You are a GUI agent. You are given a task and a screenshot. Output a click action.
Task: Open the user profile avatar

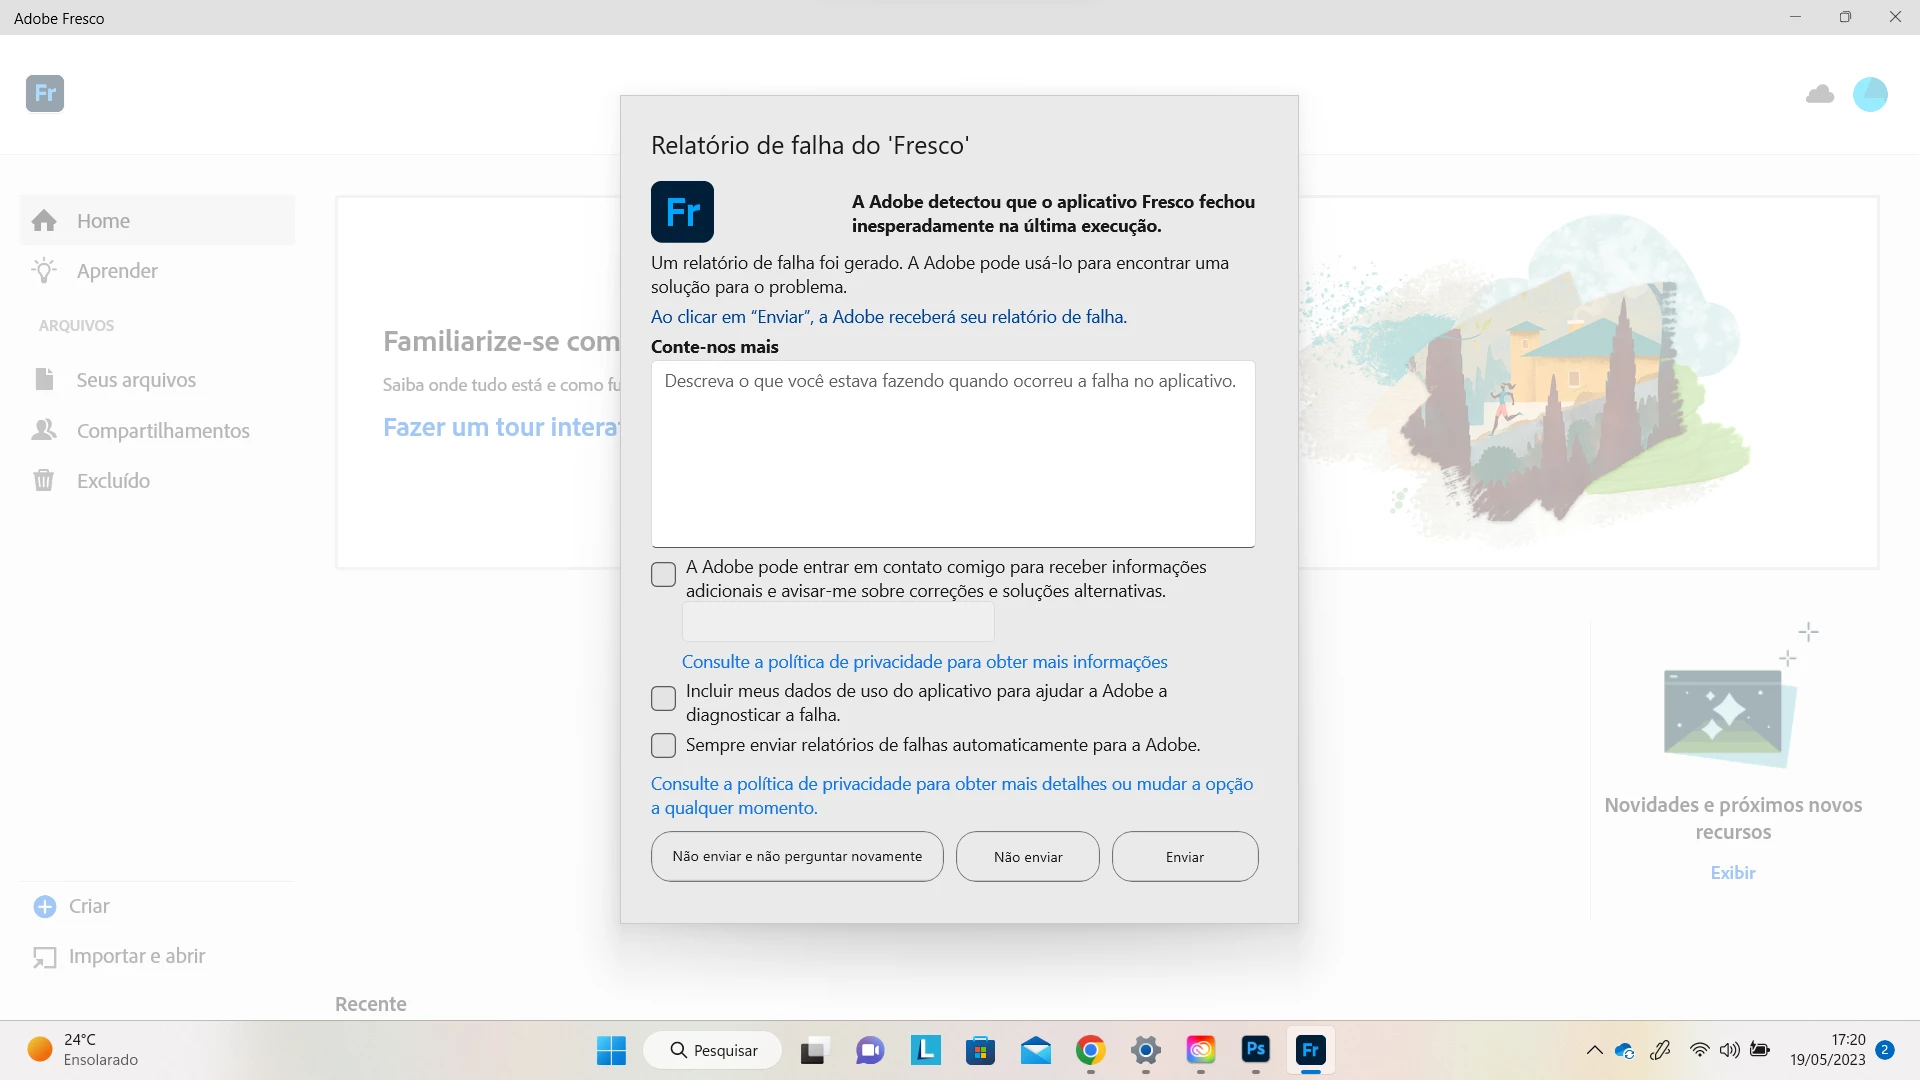point(1870,94)
